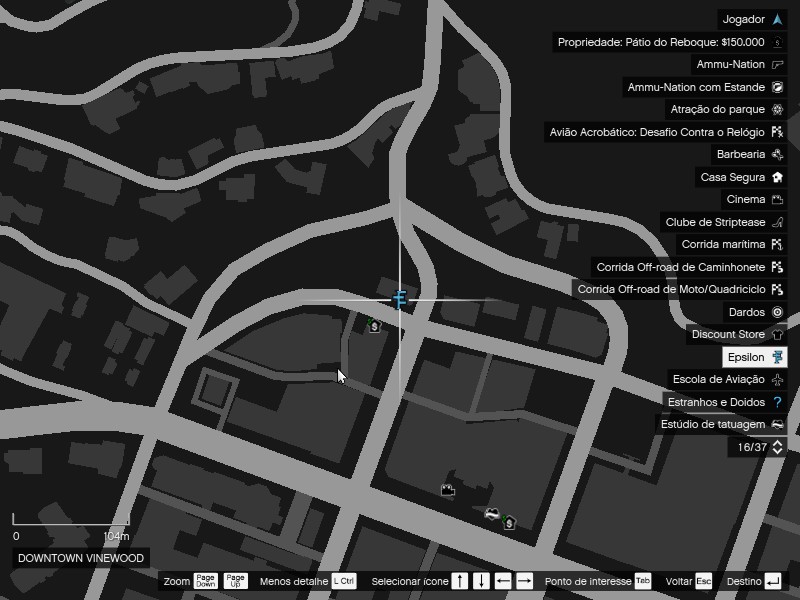Click the Avião Acrobático flag icon
Screen dimensions: 800x600
point(777,132)
